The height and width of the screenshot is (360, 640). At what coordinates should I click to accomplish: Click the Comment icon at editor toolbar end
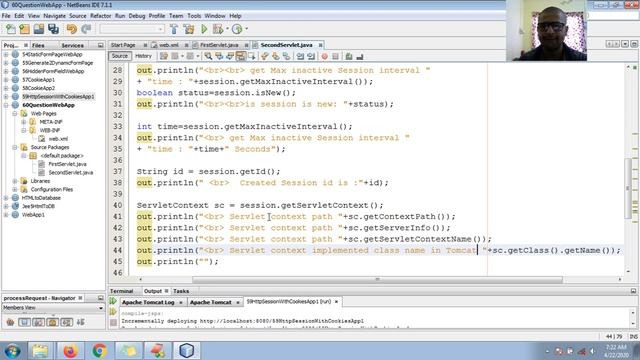click(349, 56)
